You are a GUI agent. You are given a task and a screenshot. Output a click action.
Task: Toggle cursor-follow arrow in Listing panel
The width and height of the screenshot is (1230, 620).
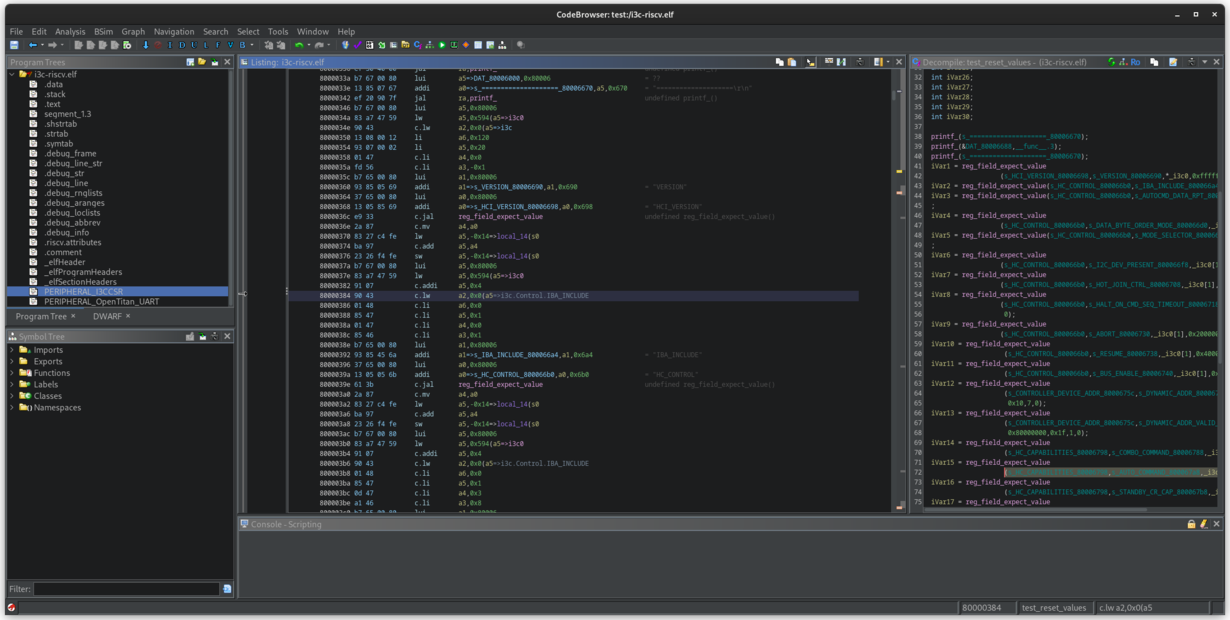pos(810,62)
